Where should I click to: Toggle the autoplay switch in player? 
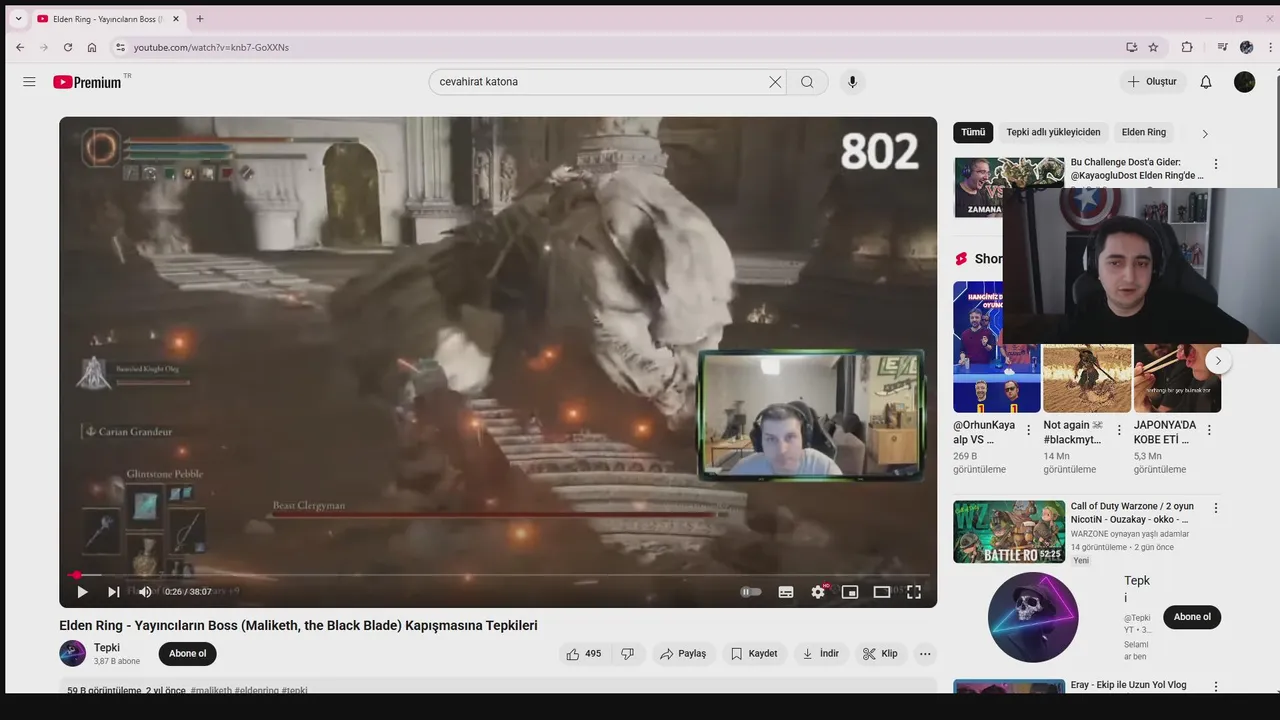pos(751,592)
